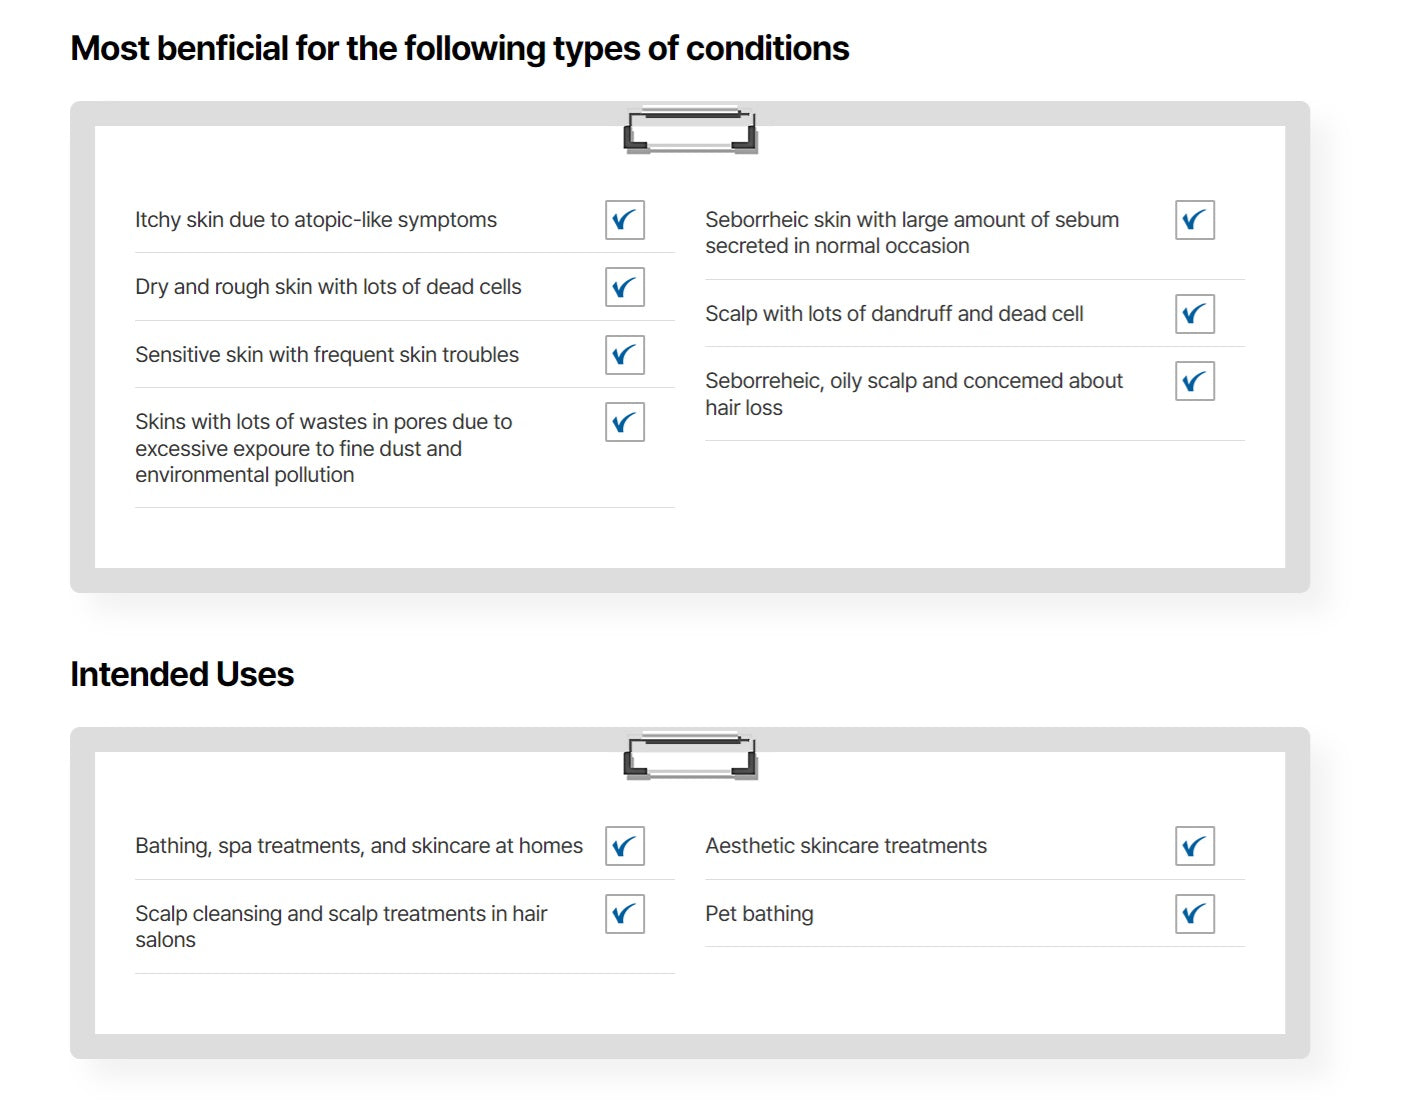
Task: Click the Intended Uses heading
Action: point(182,675)
